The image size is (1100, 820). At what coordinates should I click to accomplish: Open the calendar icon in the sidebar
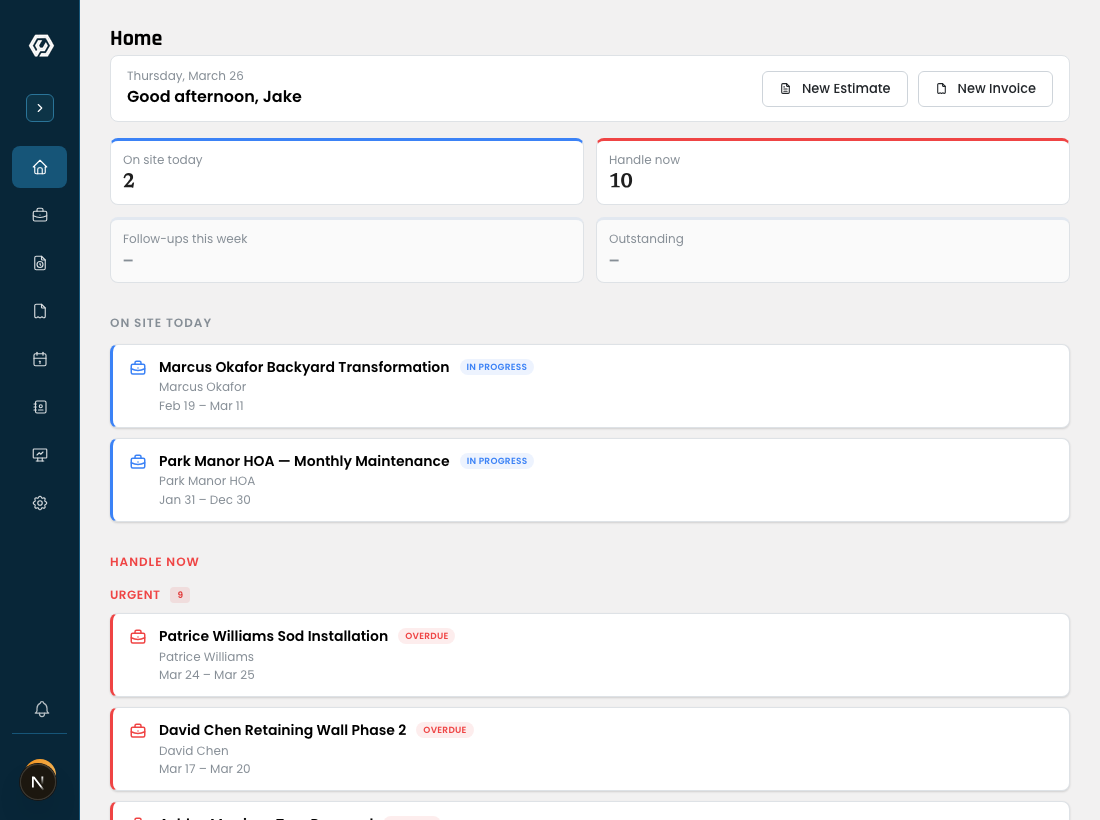40,359
